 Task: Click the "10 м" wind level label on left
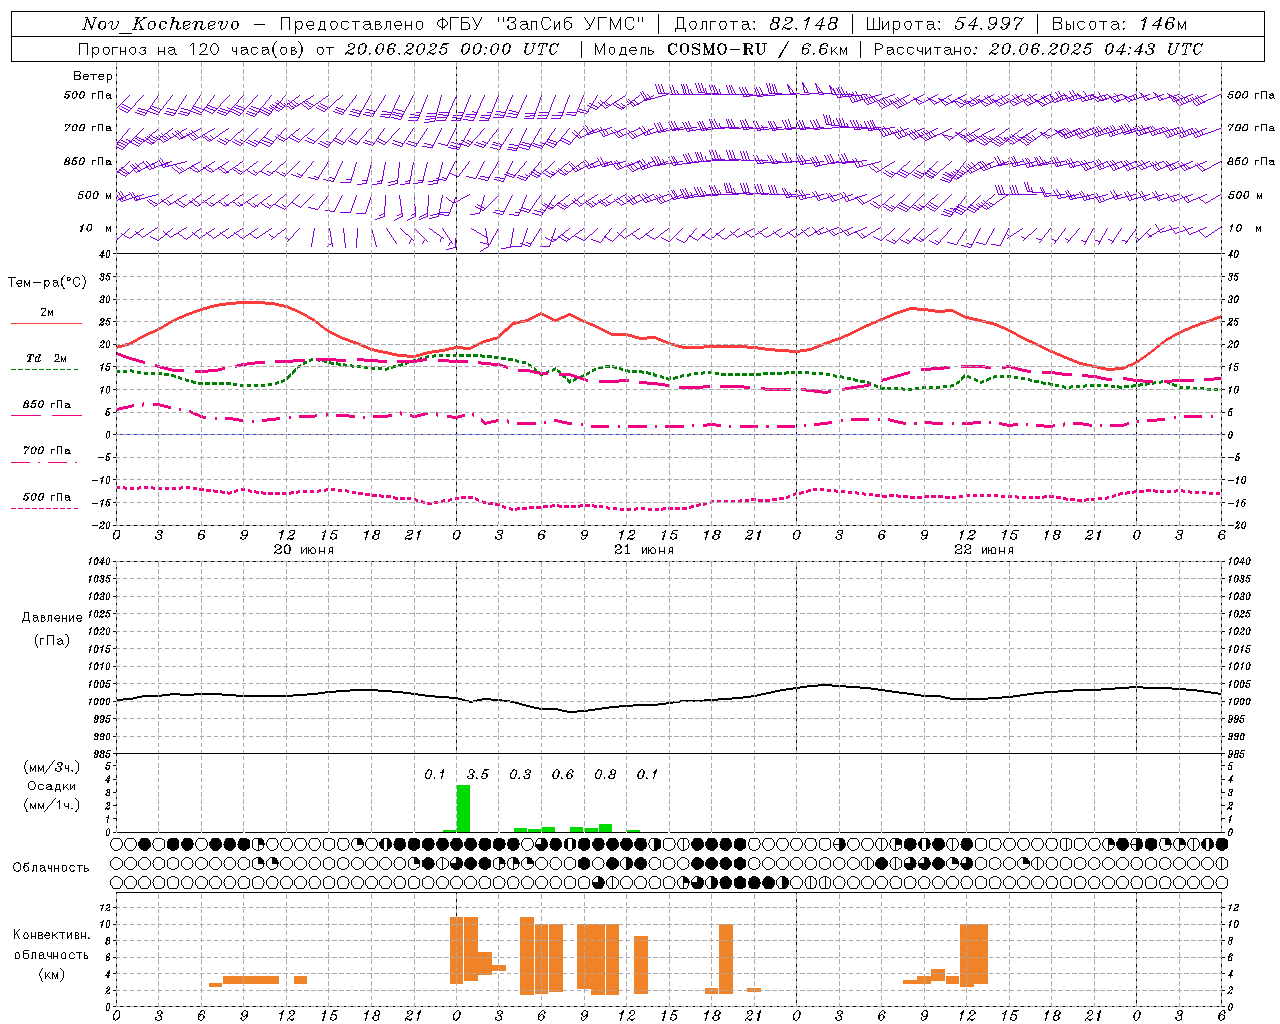pyautogui.click(x=96, y=229)
